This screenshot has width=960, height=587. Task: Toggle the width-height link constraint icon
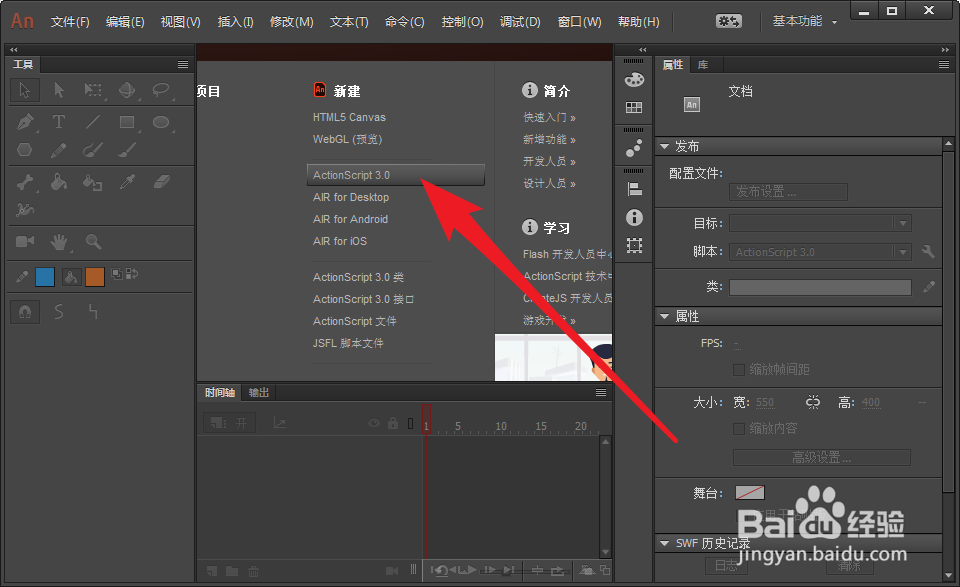812,402
